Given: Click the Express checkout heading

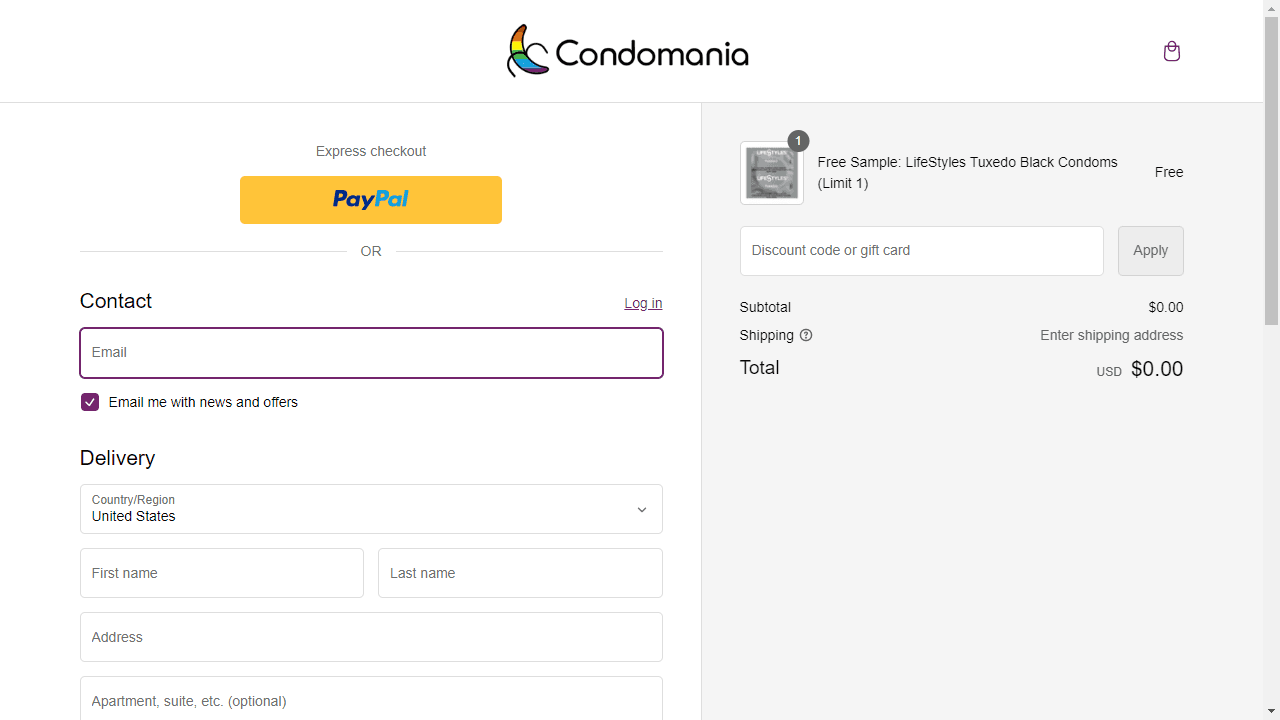Looking at the screenshot, I should click(371, 151).
